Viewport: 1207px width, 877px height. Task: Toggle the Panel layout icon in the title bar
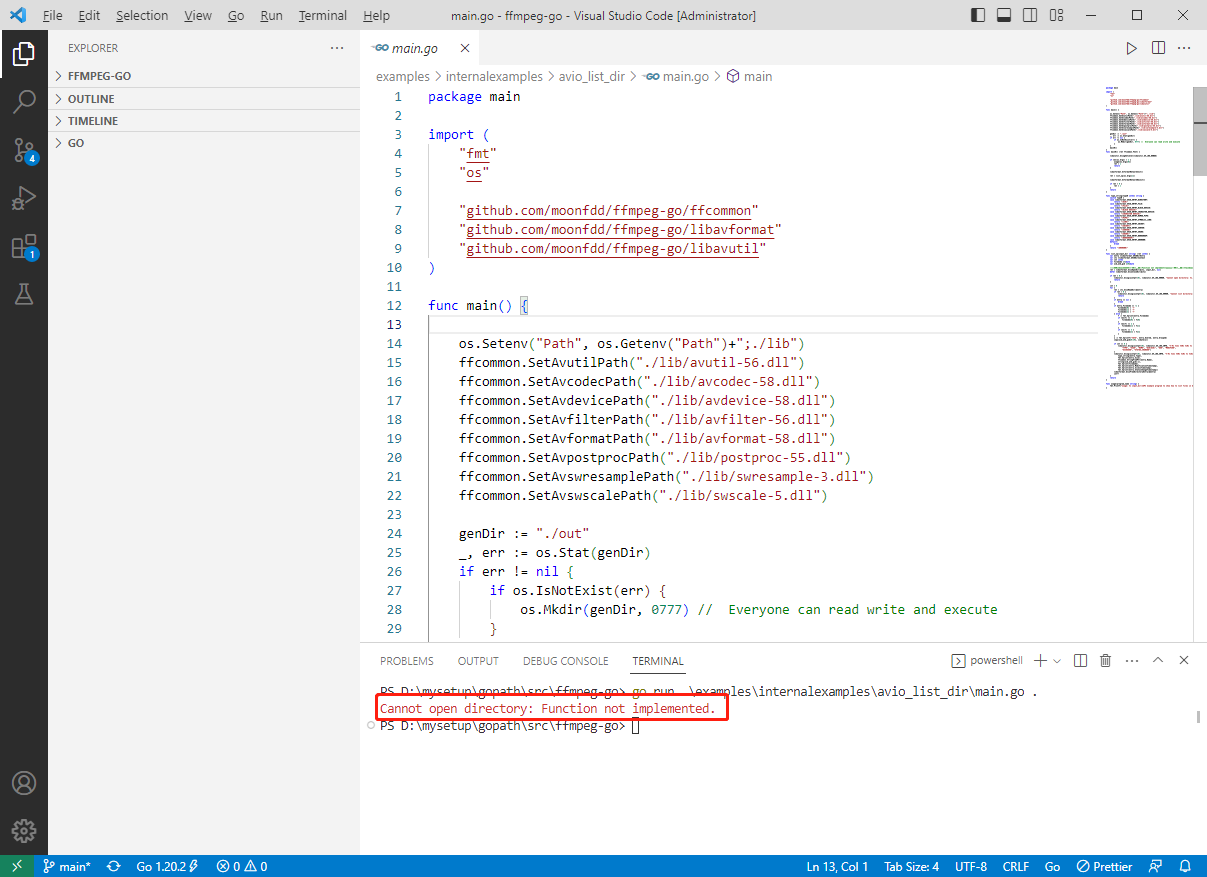click(1002, 16)
